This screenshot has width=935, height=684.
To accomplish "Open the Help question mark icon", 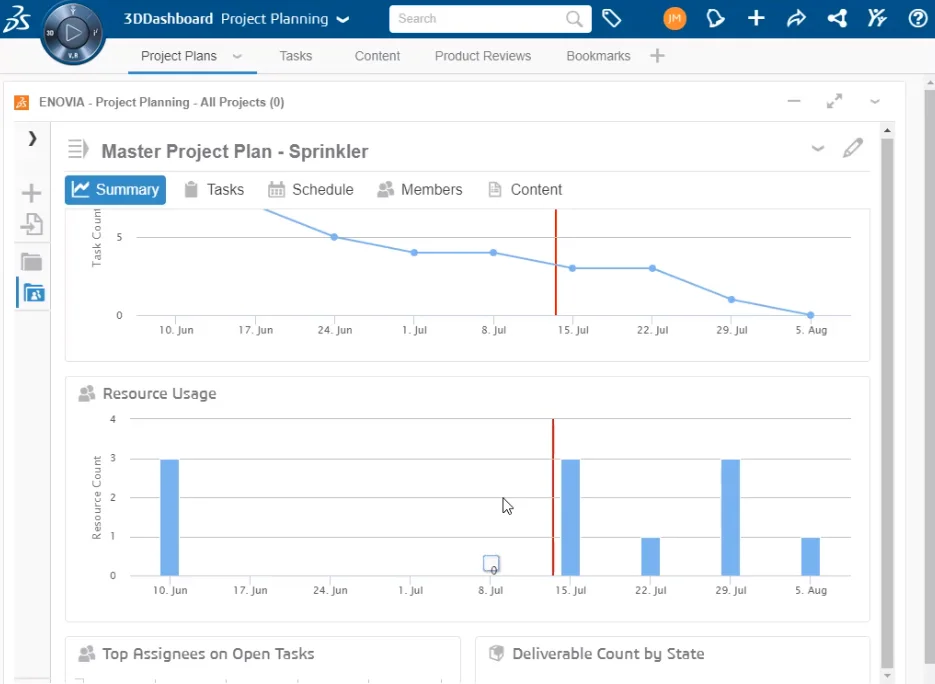I will click(x=917, y=18).
